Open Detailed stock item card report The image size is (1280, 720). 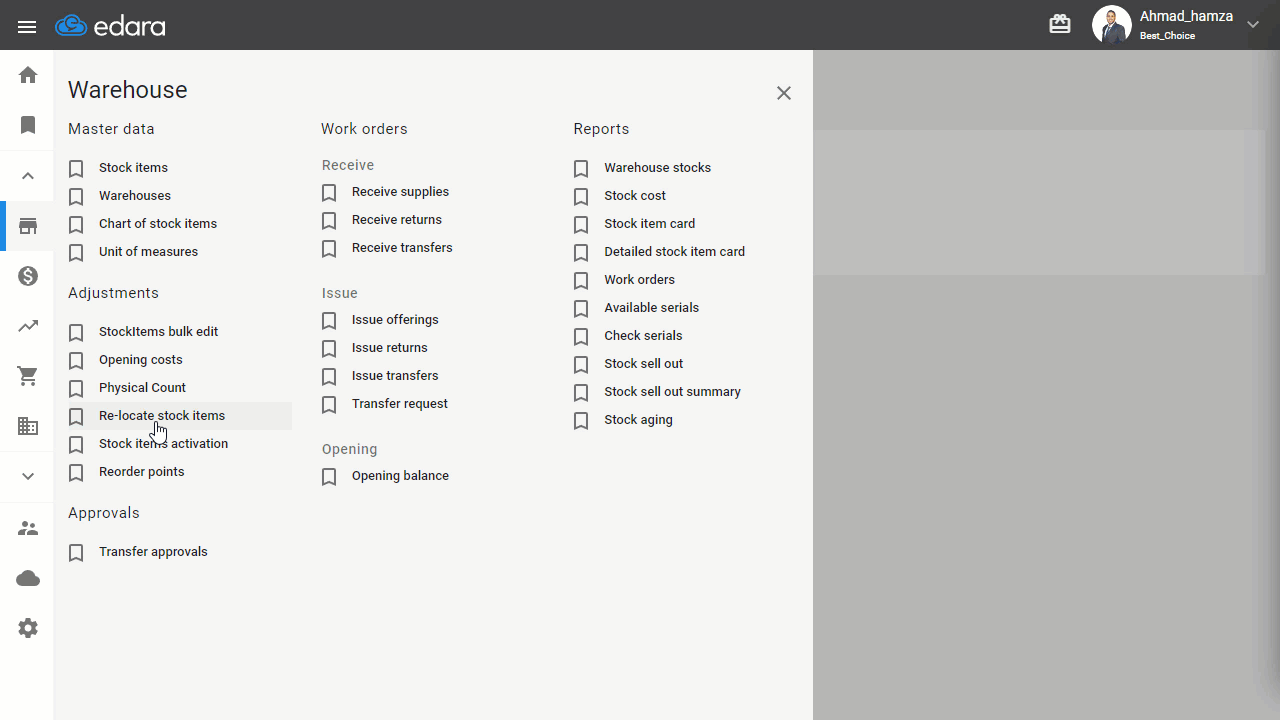(674, 252)
